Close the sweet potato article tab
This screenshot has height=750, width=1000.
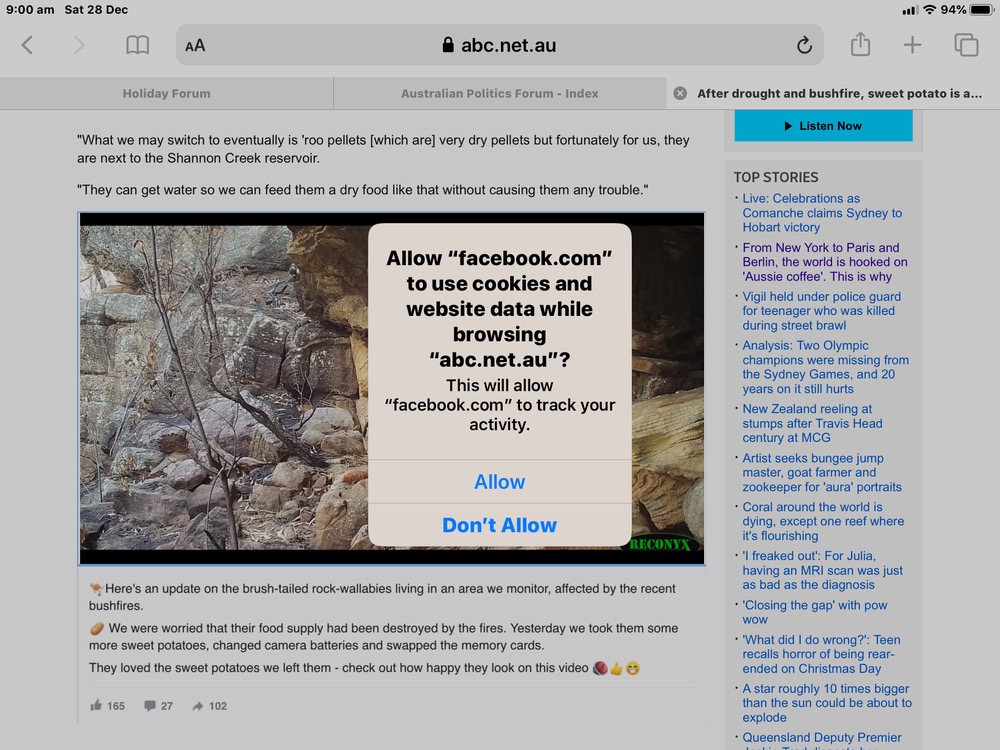point(680,93)
